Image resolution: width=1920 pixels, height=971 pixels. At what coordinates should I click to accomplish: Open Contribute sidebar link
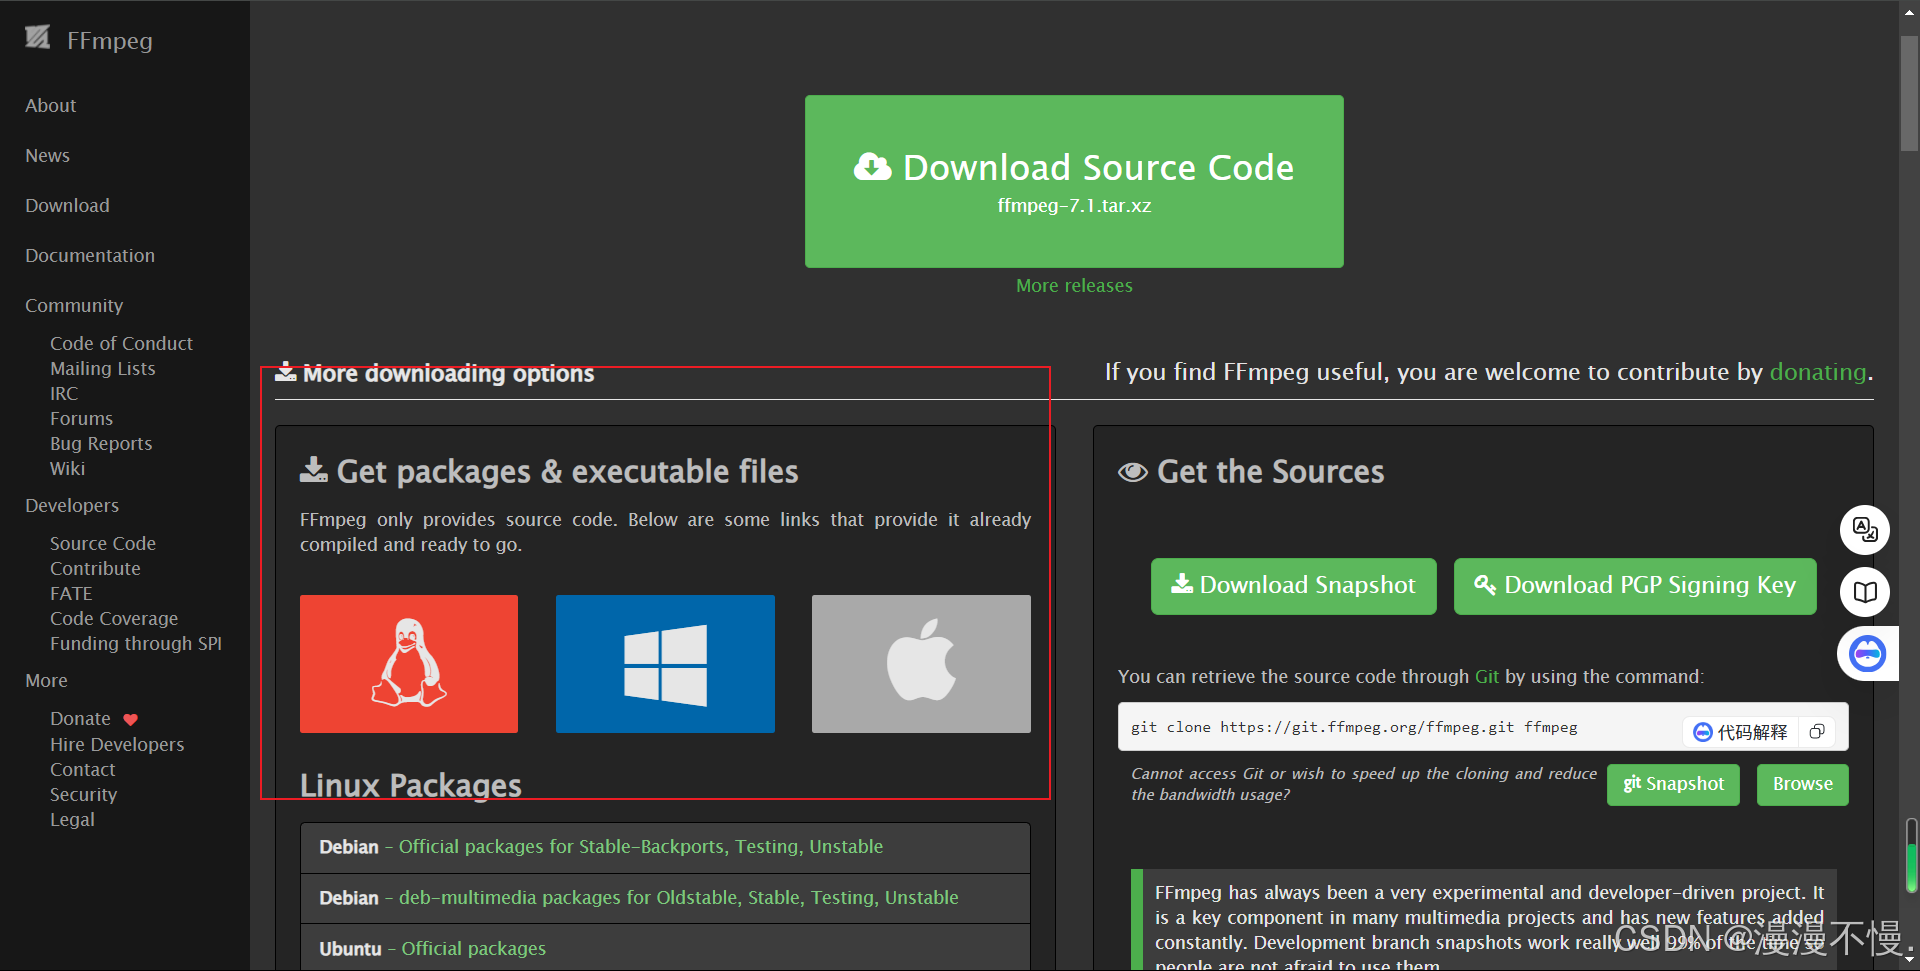click(95, 568)
